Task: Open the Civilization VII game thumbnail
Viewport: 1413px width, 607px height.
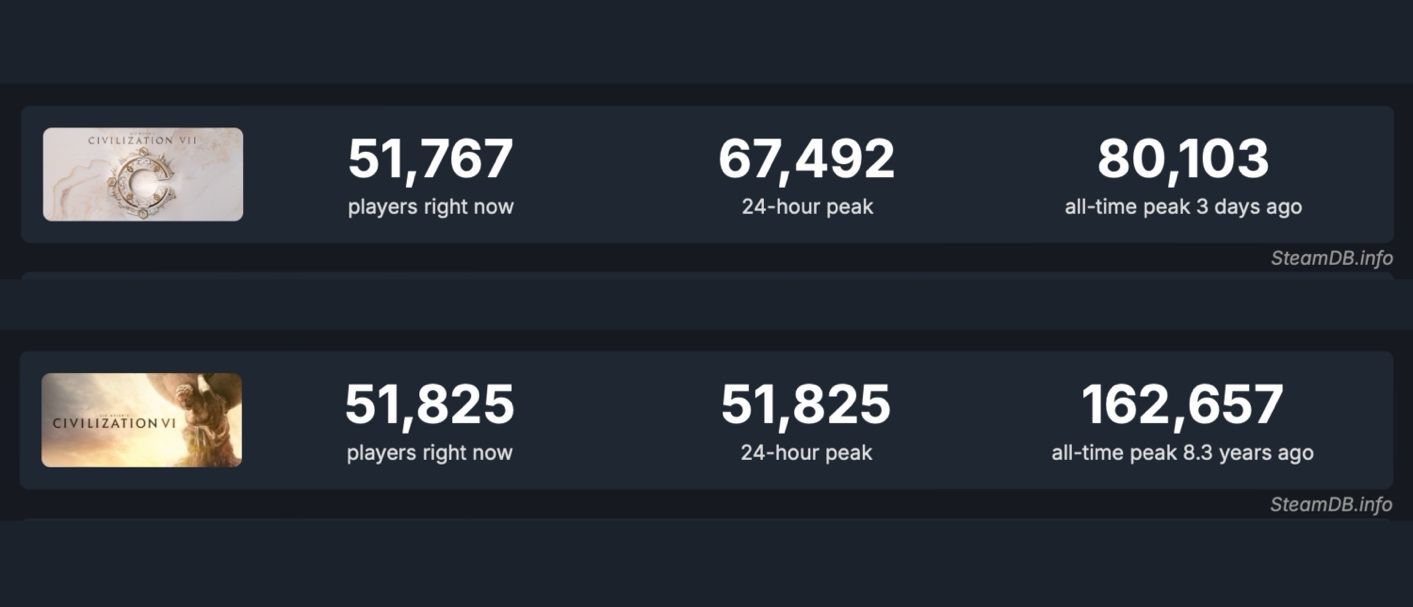Action: click(x=143, y=174)
